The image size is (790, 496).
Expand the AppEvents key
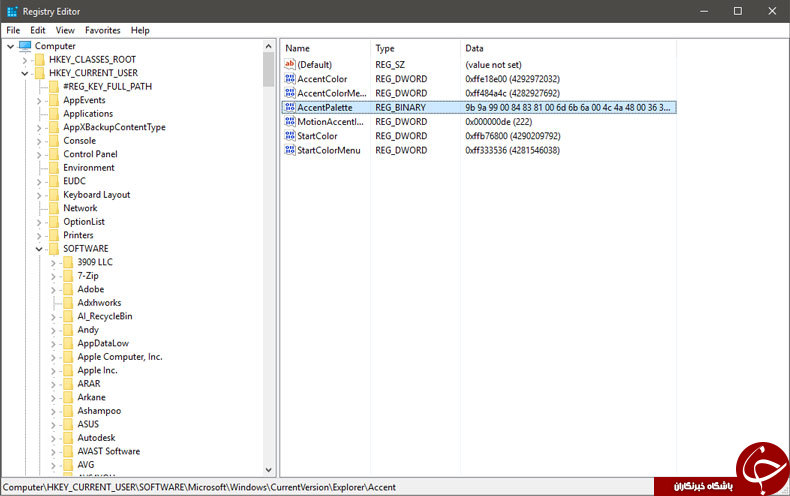pyautogui.click(x=39, y=101)
